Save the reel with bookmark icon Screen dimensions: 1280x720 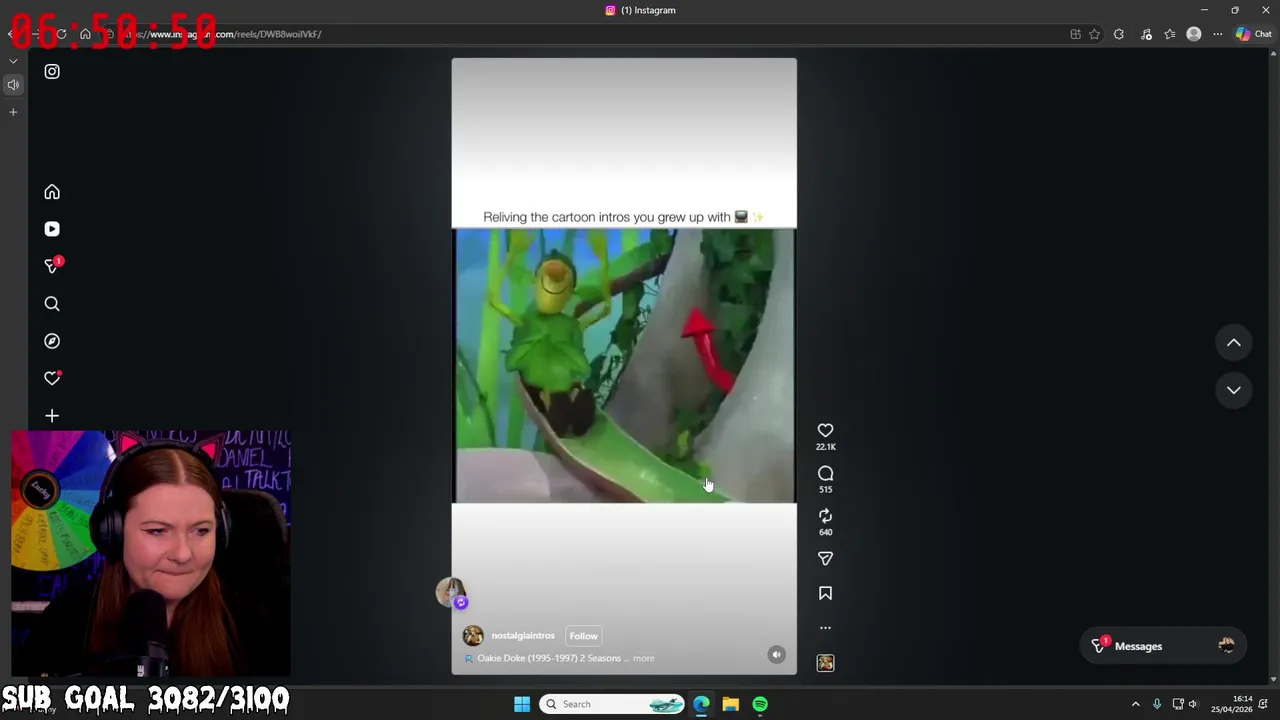825,594
